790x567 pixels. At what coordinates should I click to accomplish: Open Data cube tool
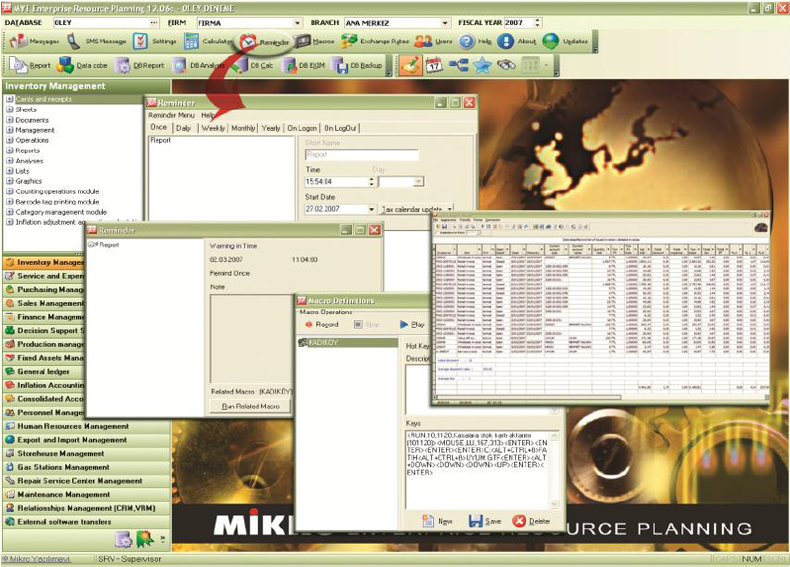82,65
